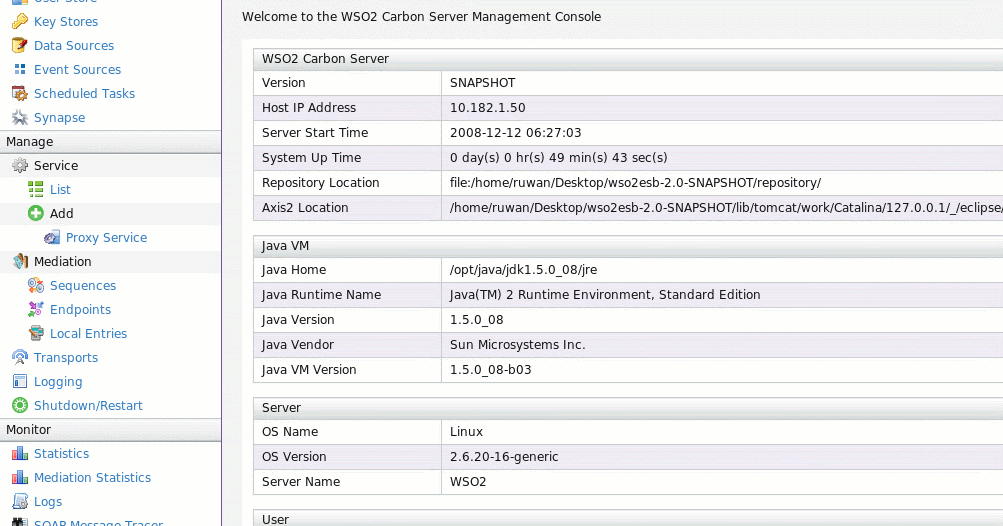
Task: Open the Logs viewer link
Action: pyautogui.click(x=48, y=502)
